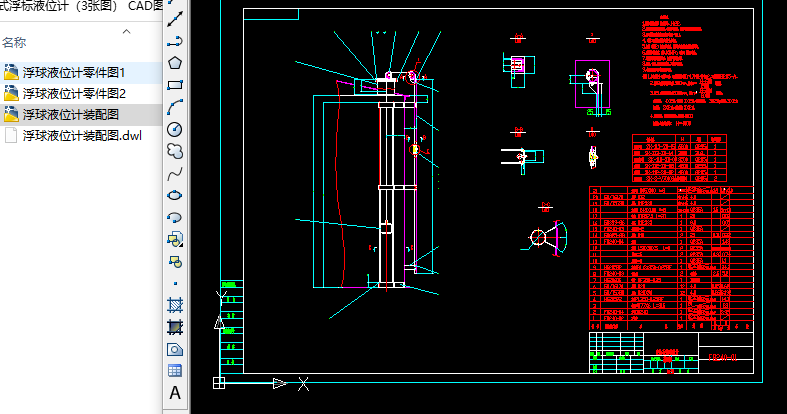787x414 pixels.
Task: Apply the Gradient fill tool
Action: point(175,327)
